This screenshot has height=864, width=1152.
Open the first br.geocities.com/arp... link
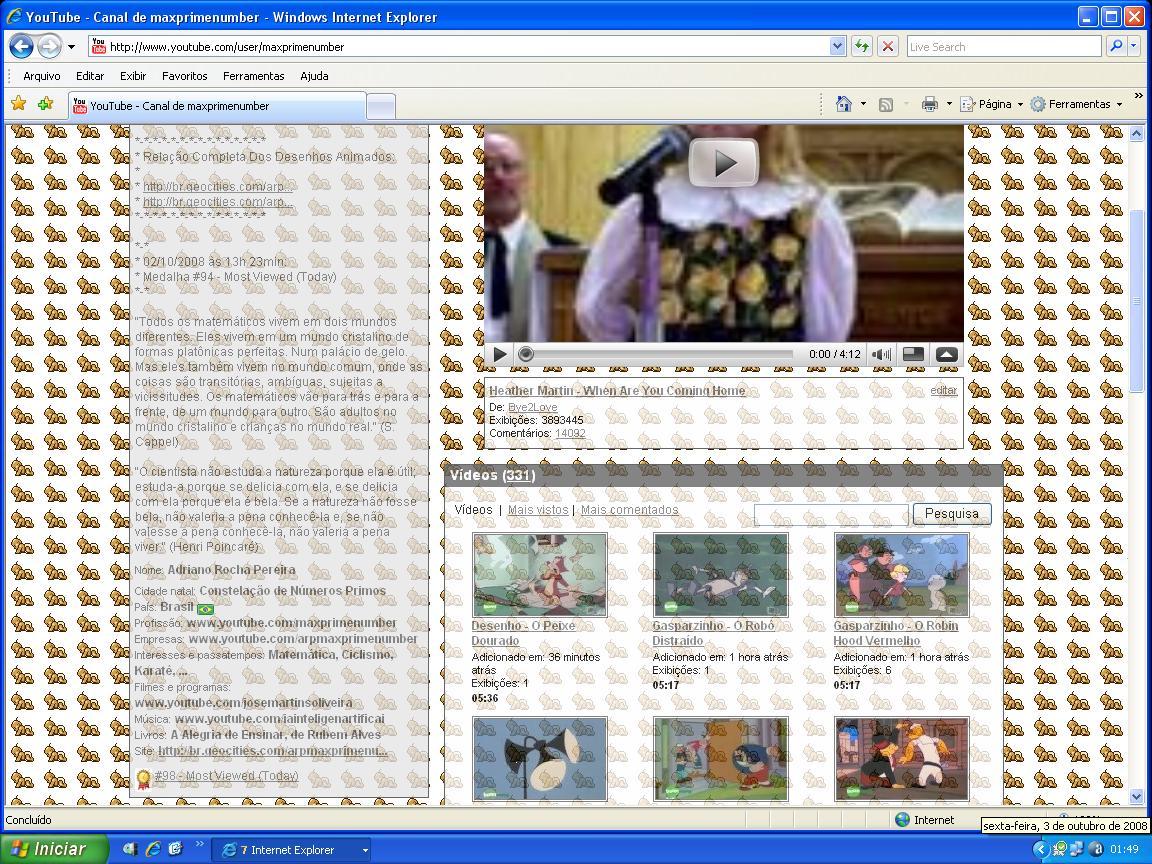click(218, 187)
